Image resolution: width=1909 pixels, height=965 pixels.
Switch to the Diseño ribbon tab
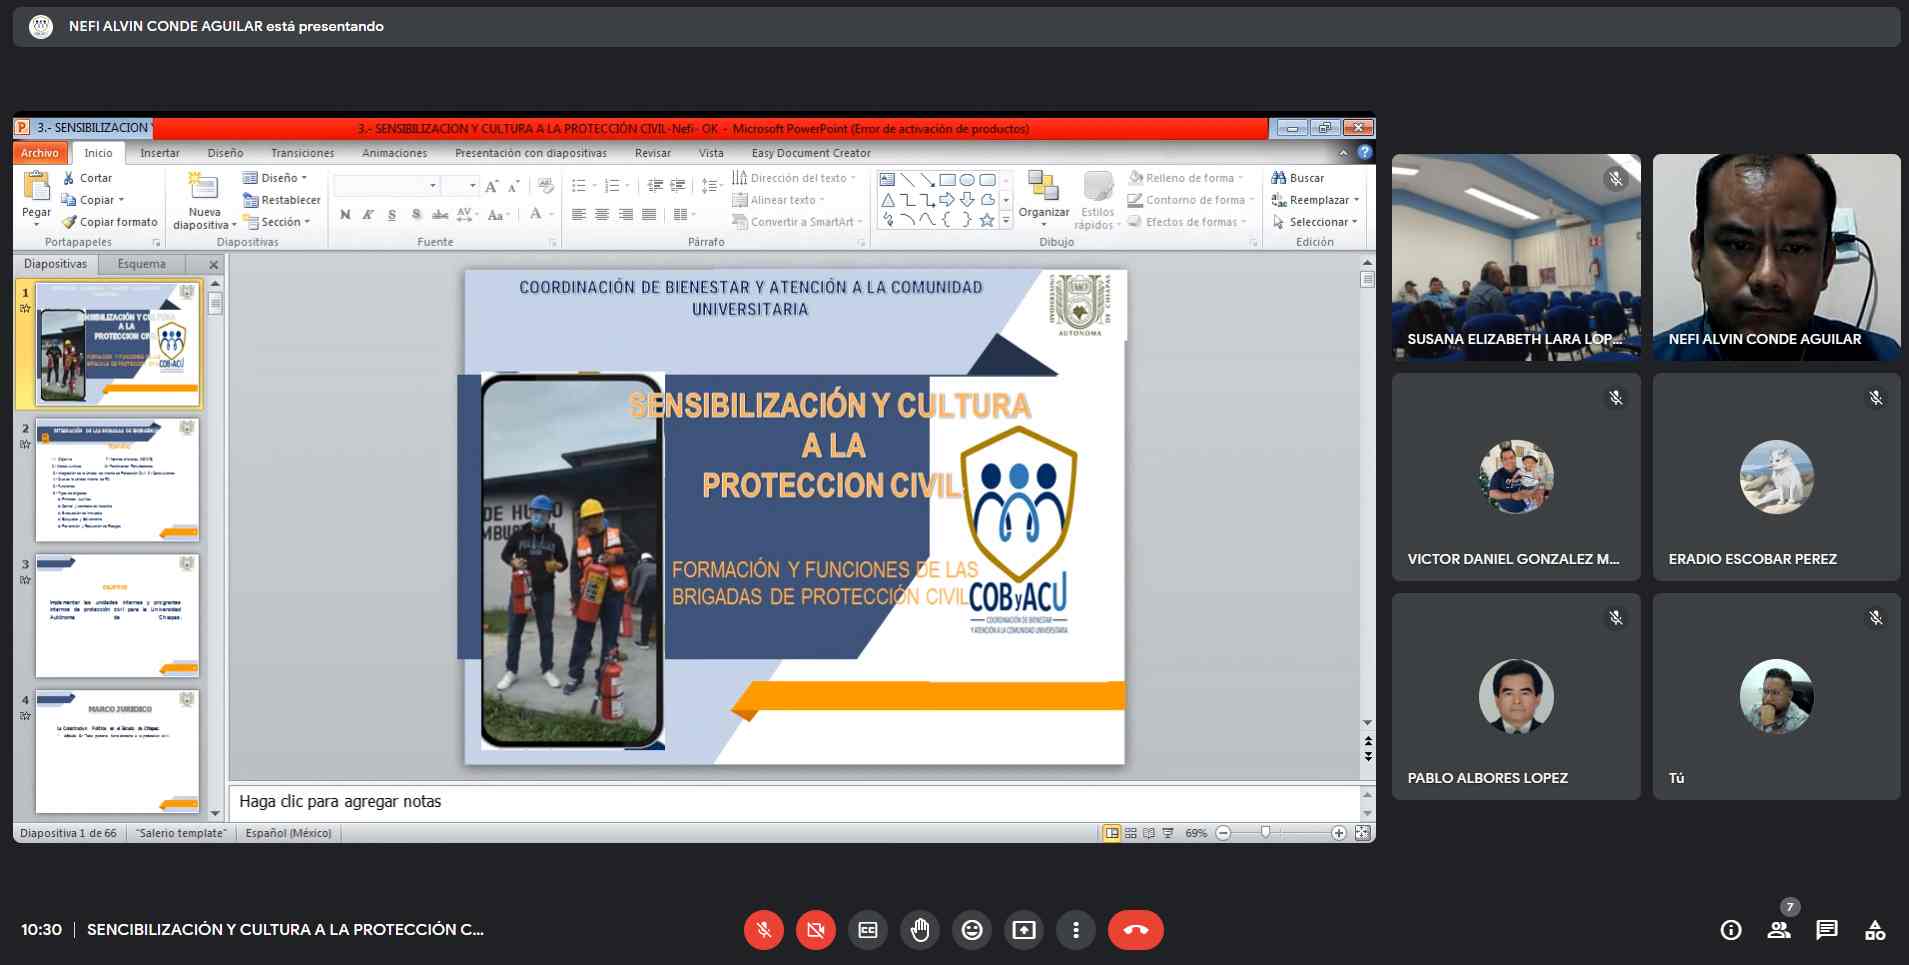point(225,153)
